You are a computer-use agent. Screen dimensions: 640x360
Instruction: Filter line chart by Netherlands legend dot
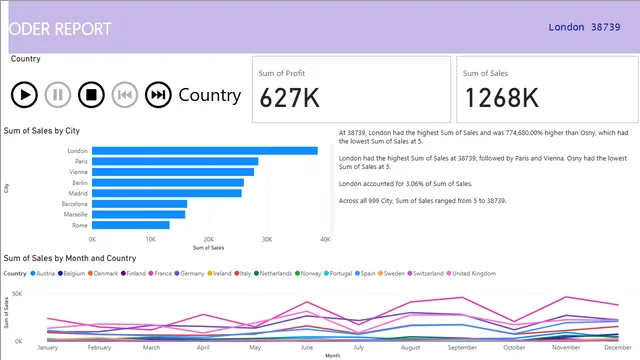(256, 273)
